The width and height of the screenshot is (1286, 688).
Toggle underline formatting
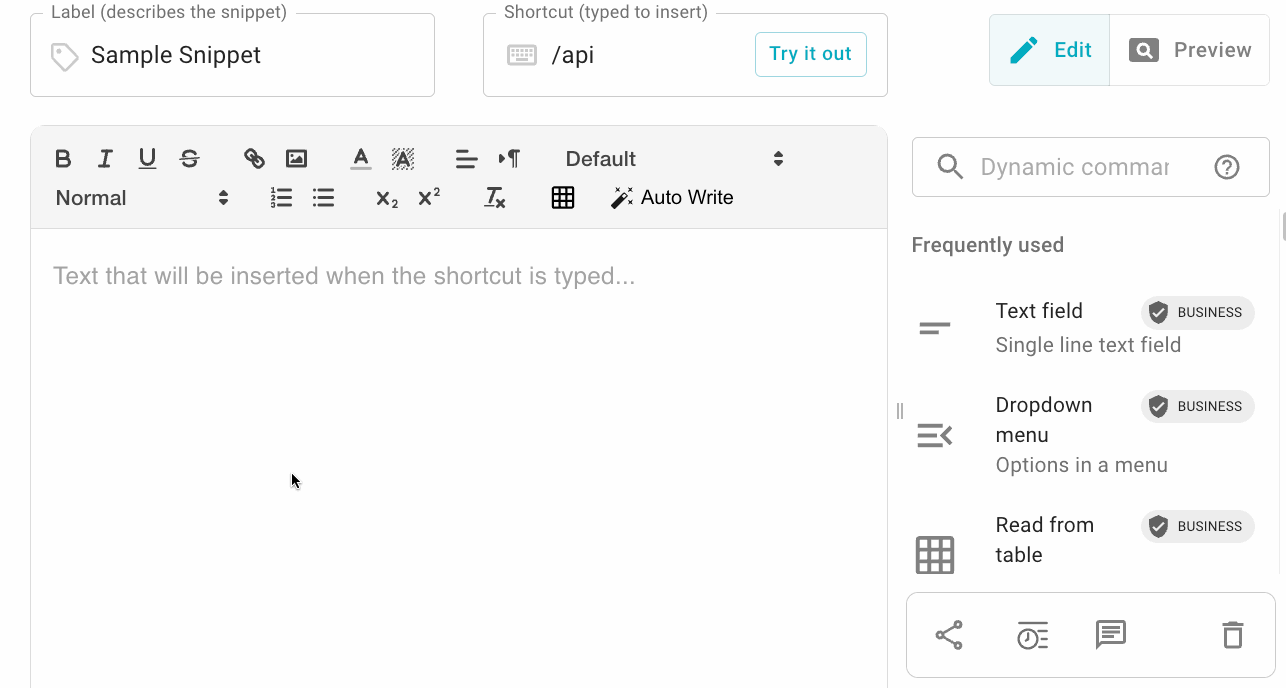click(147, 159)
